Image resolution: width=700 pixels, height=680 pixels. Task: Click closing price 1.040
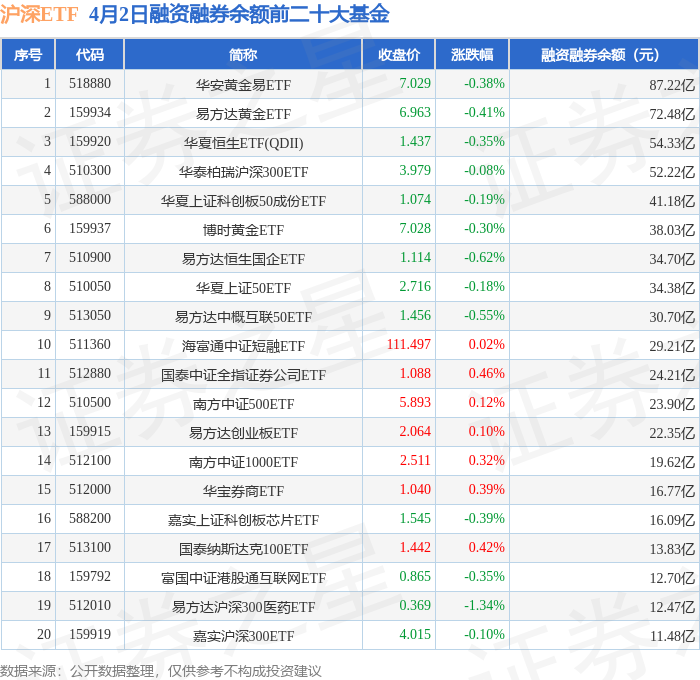[415, 490]
